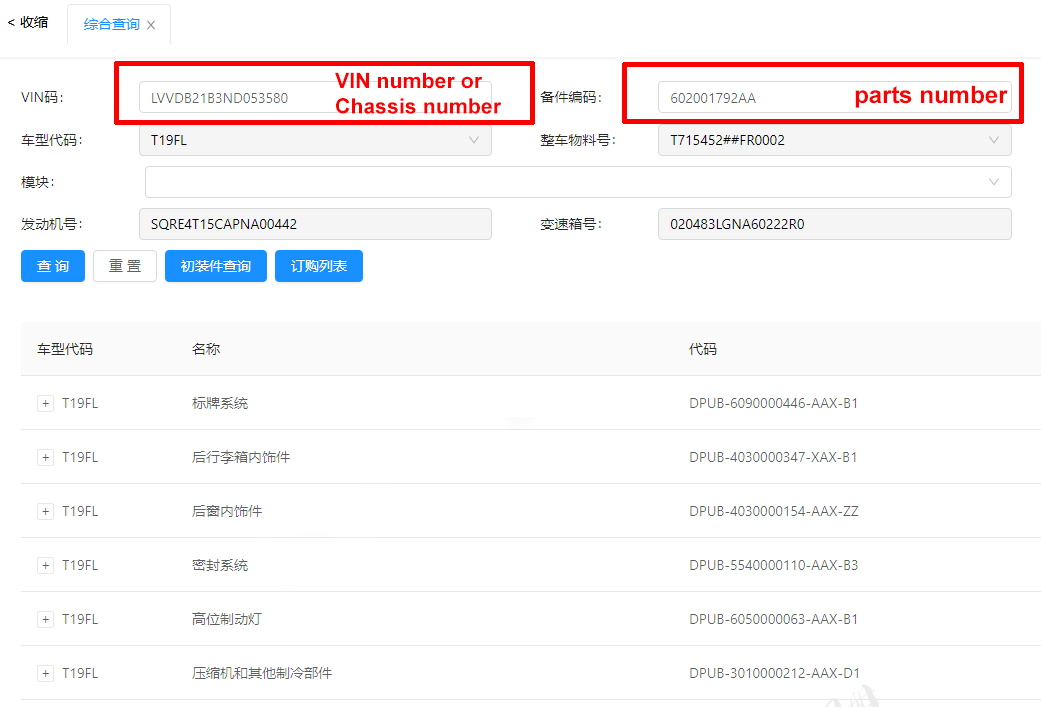Screen dimensions: 1041x707
Task: Click the 重置 reset button
Action: pyautogui.click(x=125, y=266)
